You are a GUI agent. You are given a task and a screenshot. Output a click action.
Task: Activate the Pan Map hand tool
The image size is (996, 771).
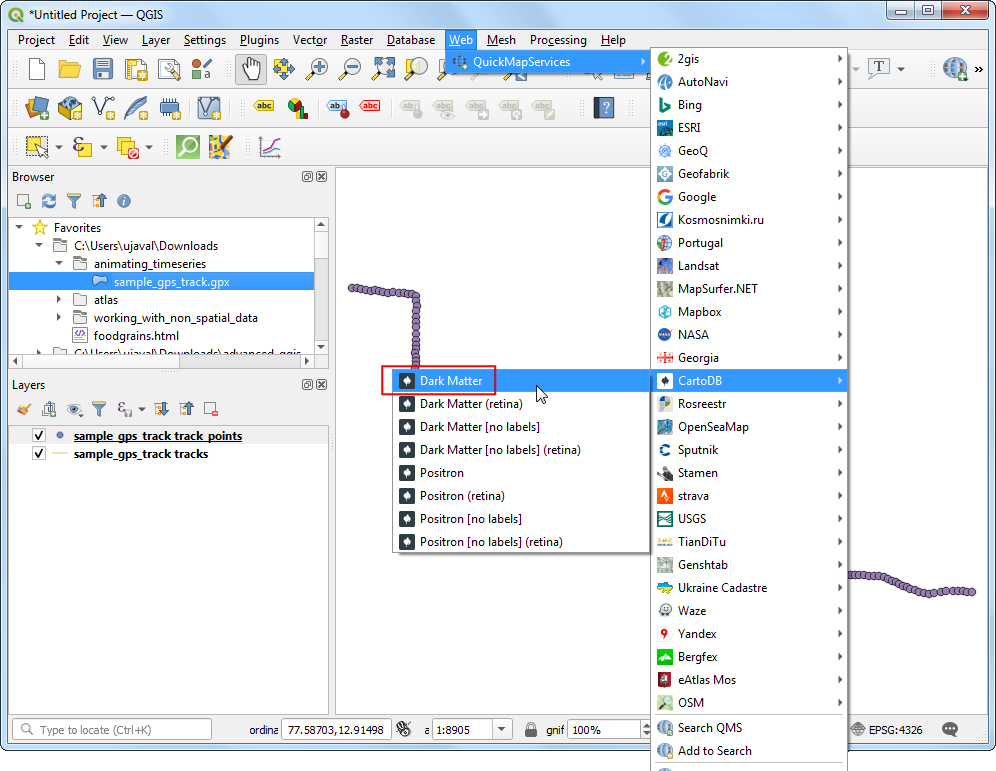pyautogui.click(x=251, y=69)
